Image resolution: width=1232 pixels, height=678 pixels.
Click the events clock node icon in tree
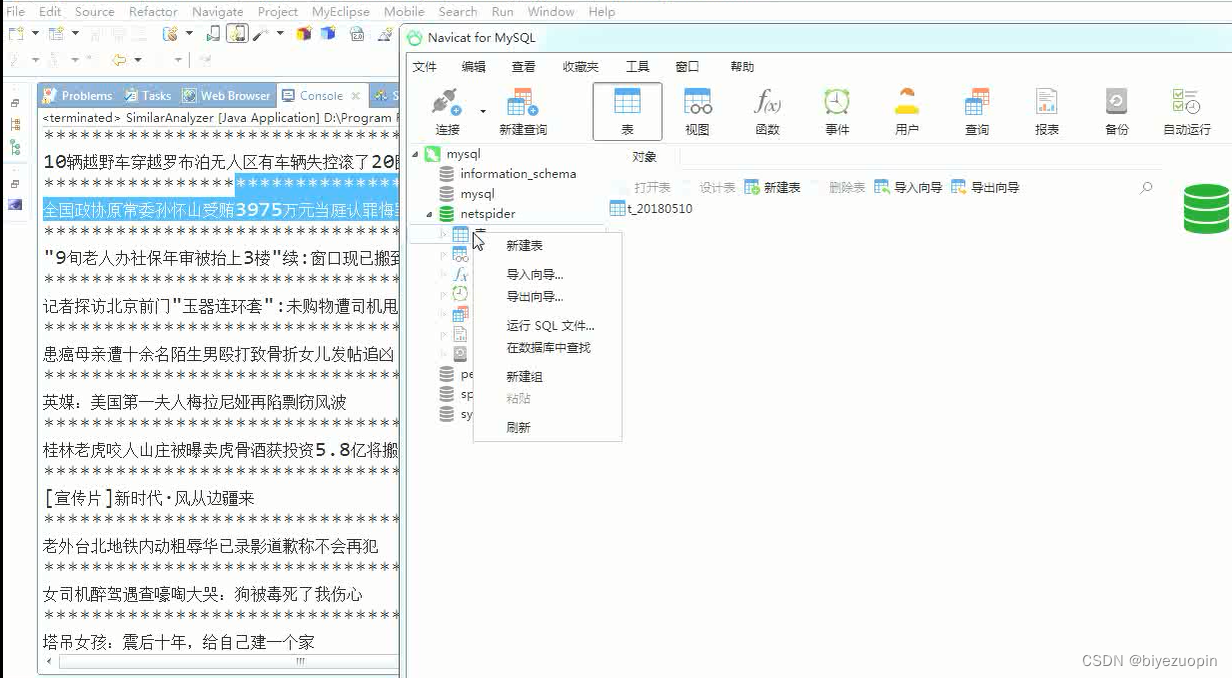coord(460,294)
